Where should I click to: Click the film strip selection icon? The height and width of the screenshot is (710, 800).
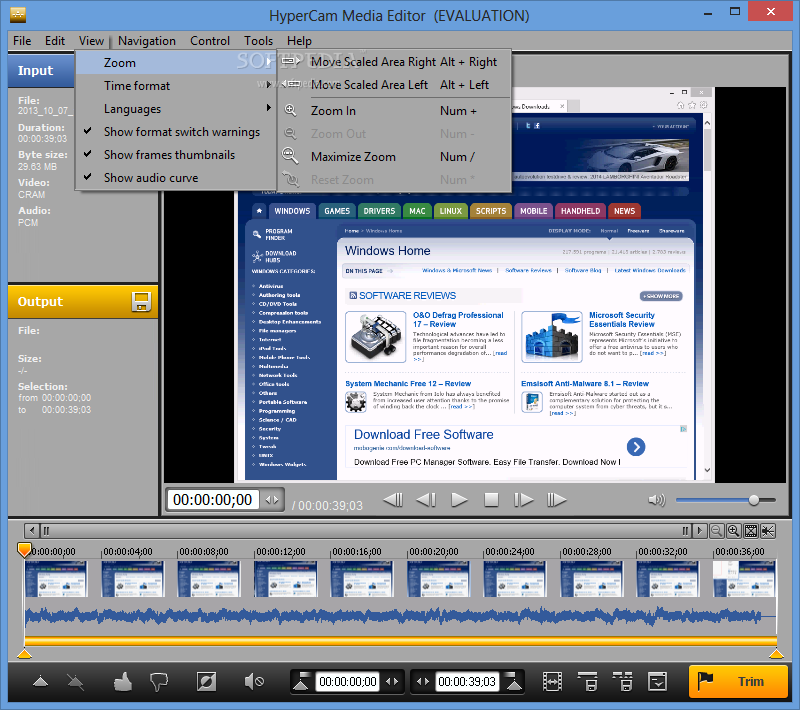553,681
